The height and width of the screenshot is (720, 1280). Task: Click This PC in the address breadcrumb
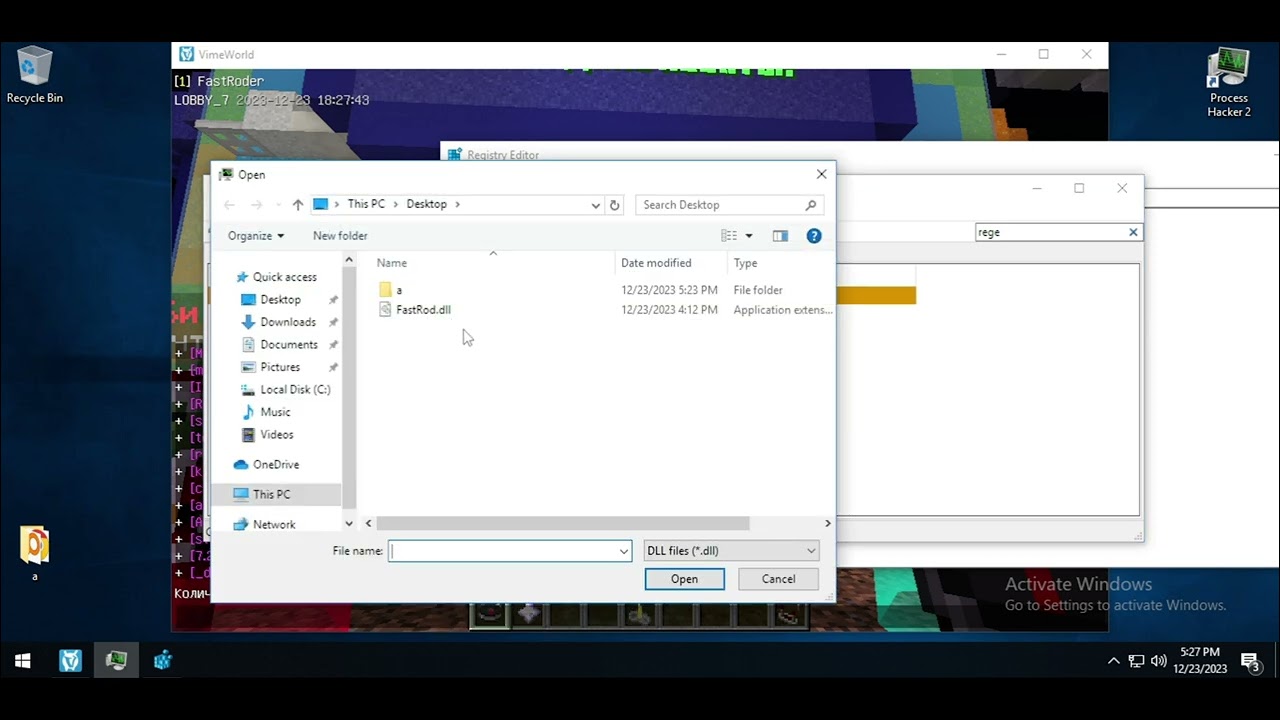coord(366,204)
